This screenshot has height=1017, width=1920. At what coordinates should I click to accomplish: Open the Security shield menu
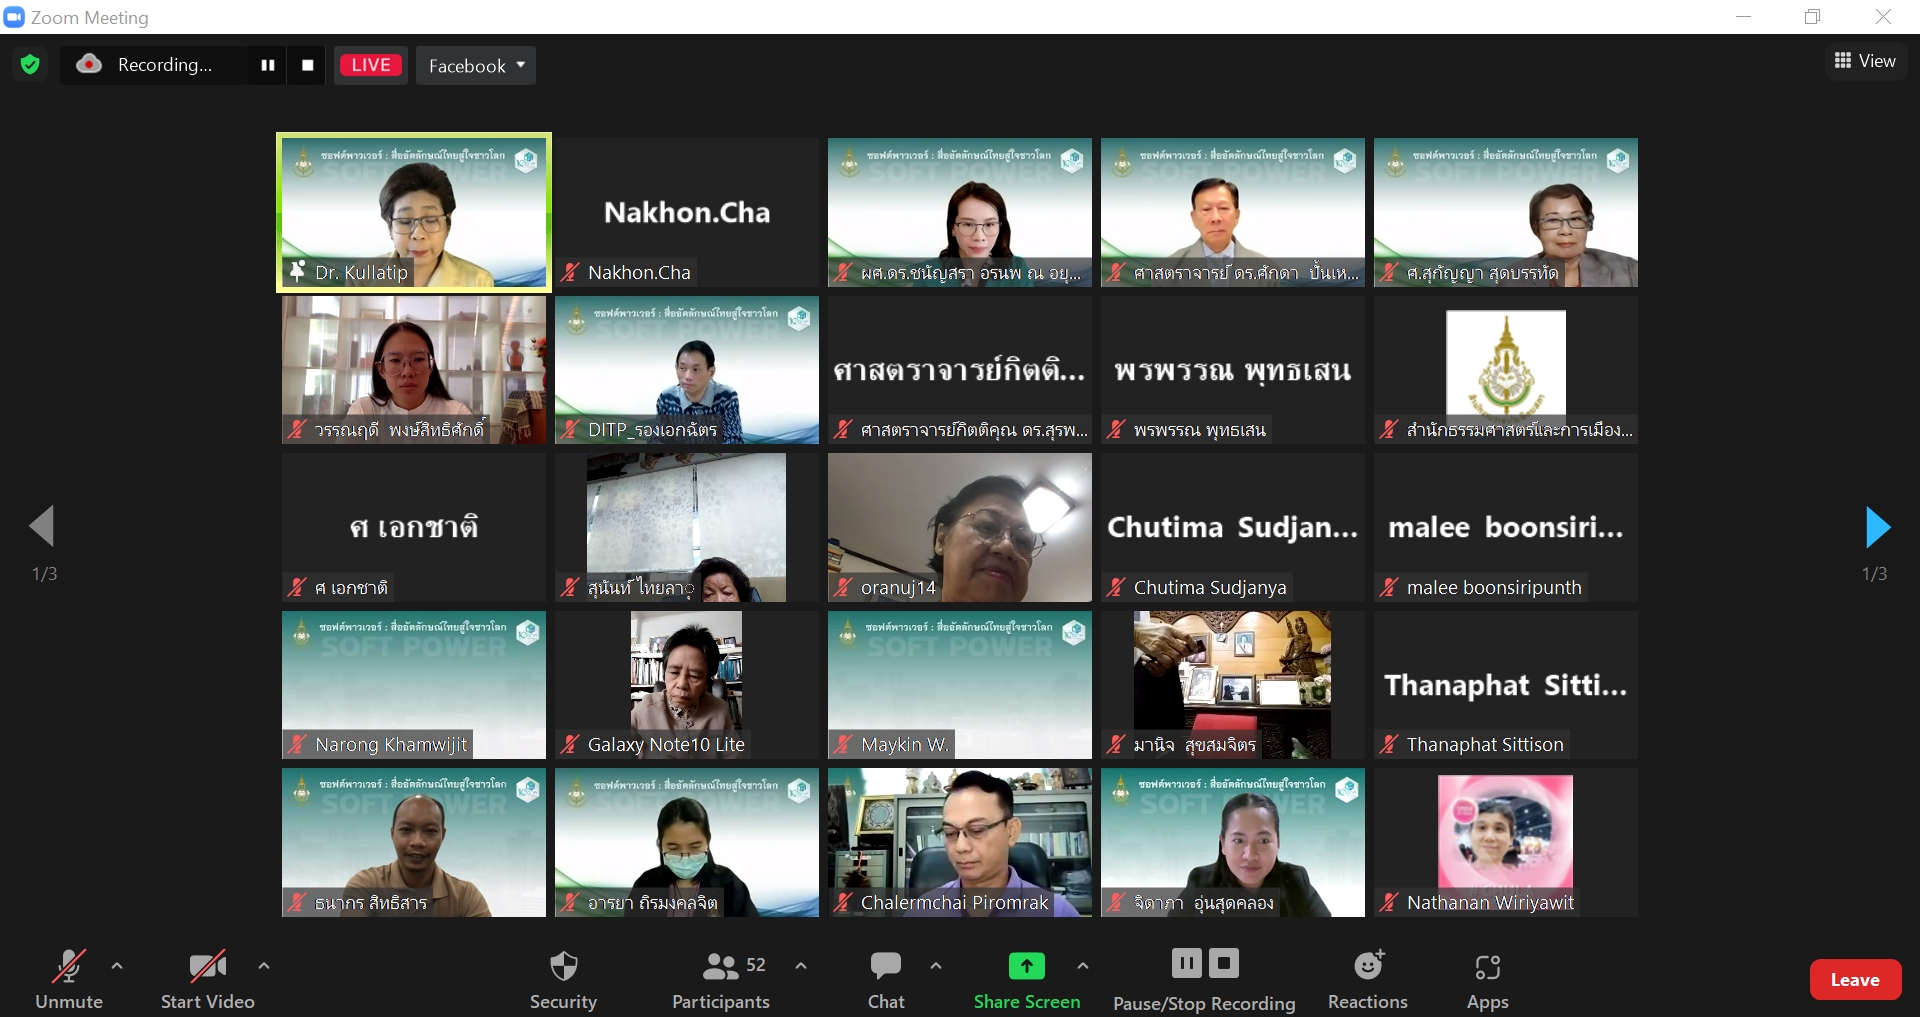[563, 979]
